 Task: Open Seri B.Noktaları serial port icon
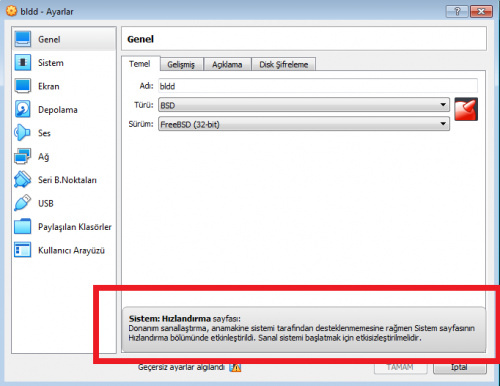[x=23, y=179]
